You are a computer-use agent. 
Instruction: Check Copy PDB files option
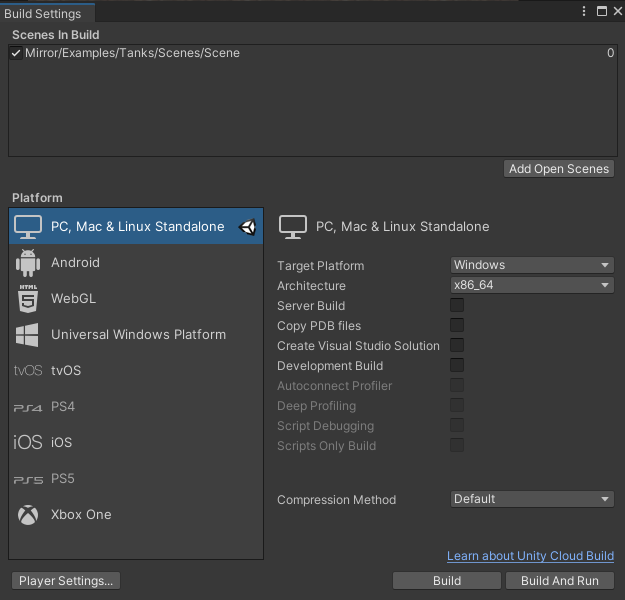[x=457, y=326]
